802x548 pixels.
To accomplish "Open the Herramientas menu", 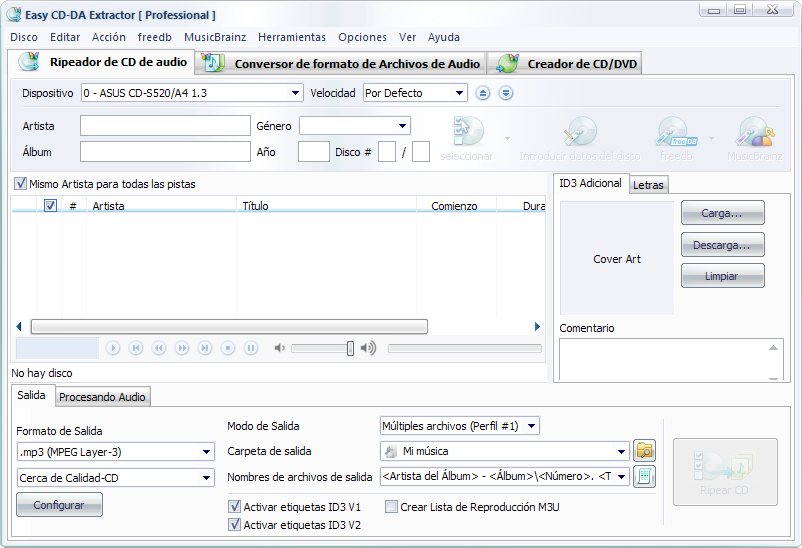I will pos(291,37).
